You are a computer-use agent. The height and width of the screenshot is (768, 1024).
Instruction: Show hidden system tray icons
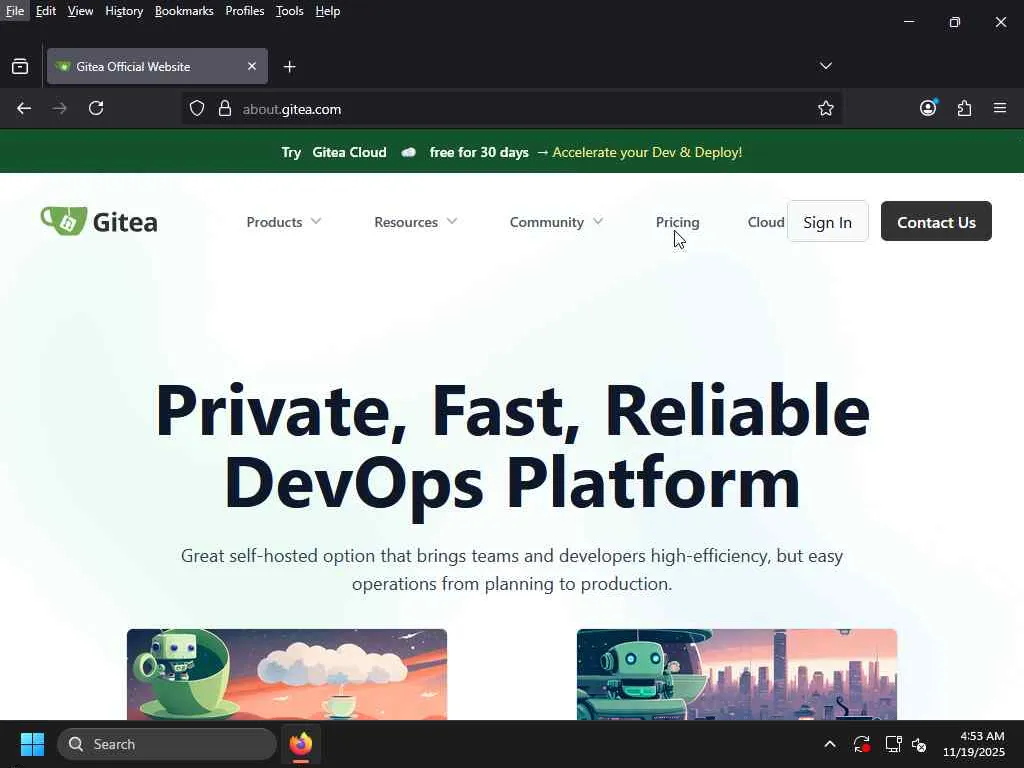click(x=829, y=744)
